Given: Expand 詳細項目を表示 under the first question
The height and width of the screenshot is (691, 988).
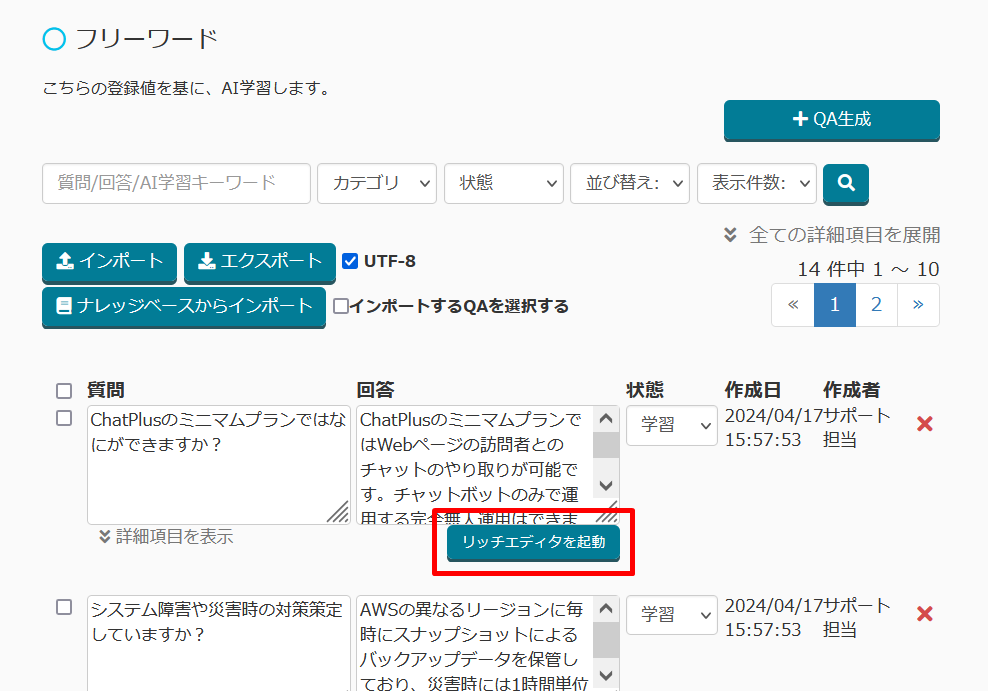Looking at the screenshot, I should (x=165, y=537).
